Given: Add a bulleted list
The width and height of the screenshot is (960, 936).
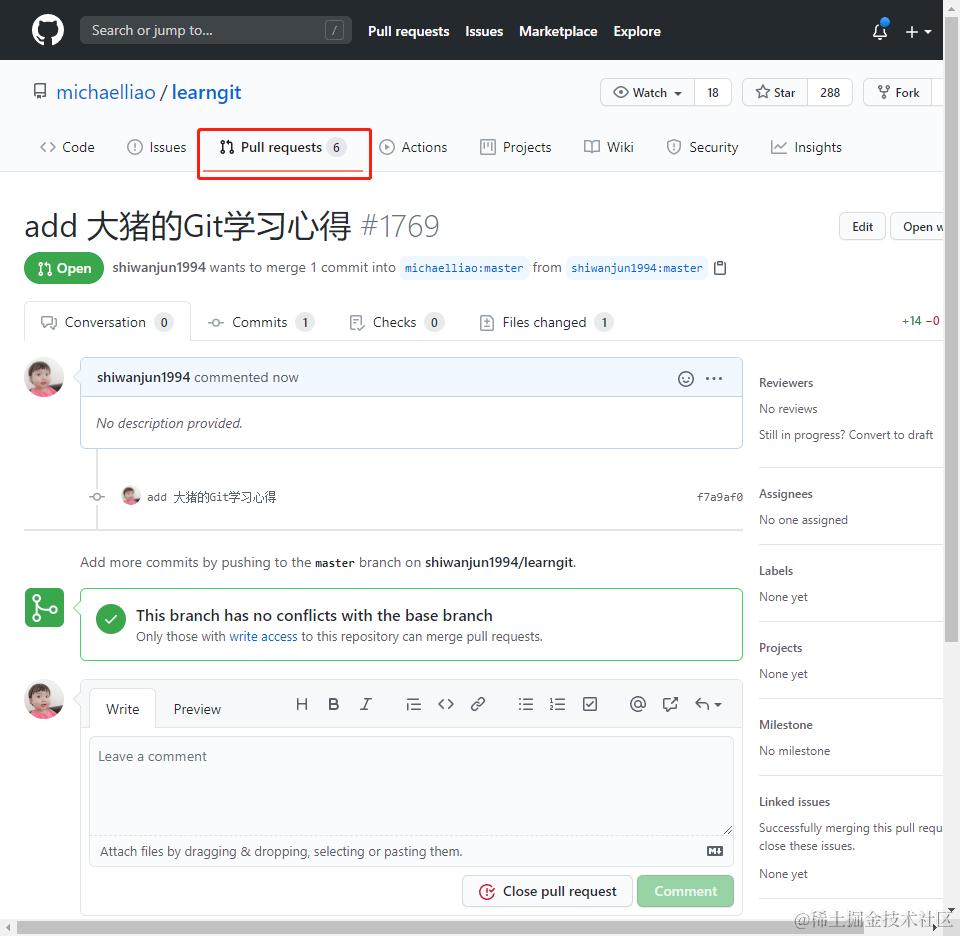Looking at the screenshot, I should 526,704.
